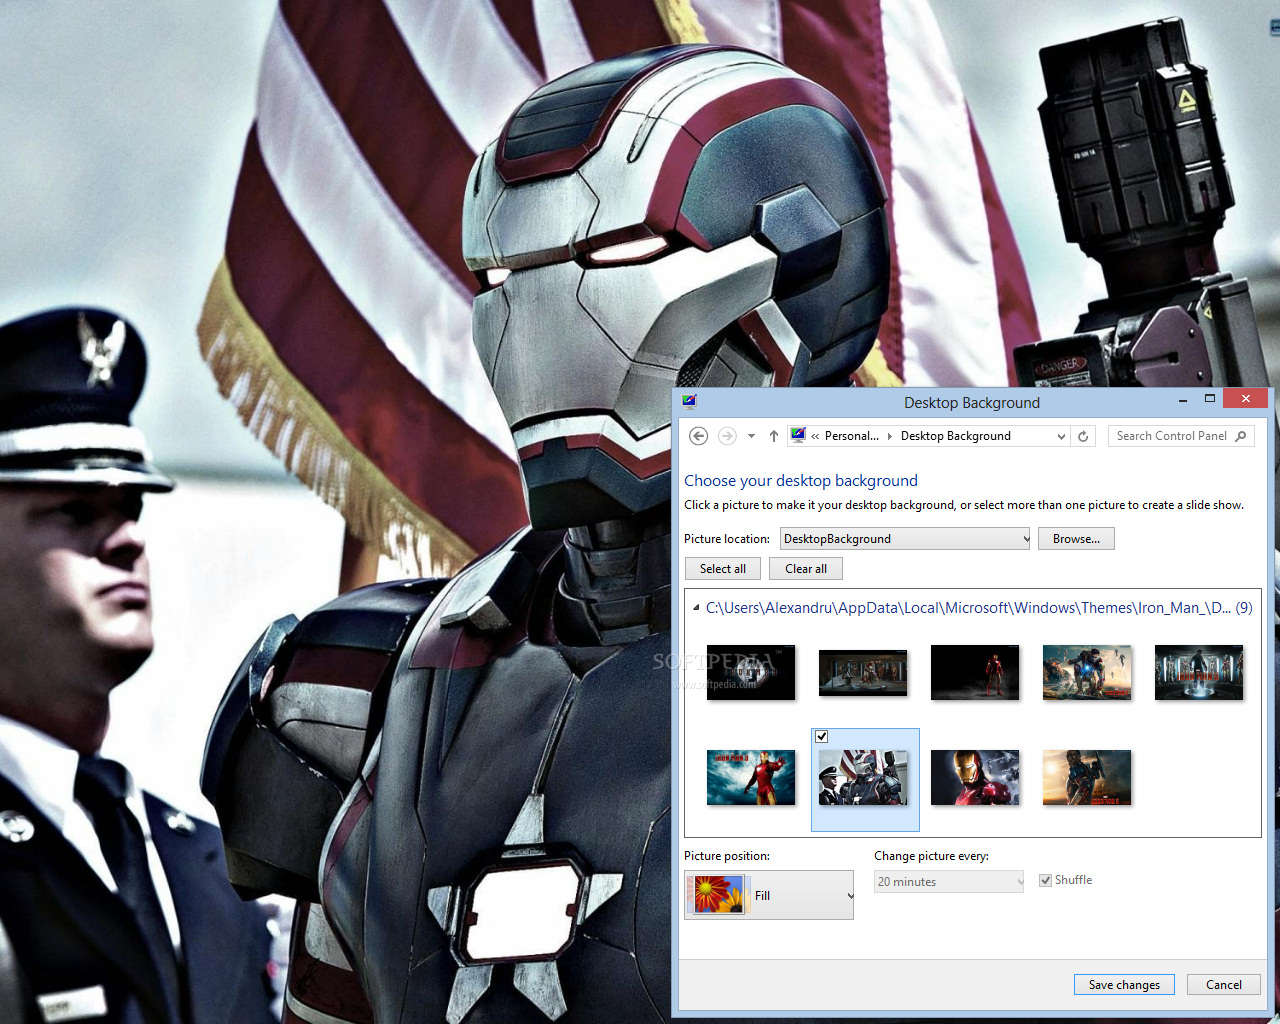
Task: Click the search magnifier icon
Action: (1241, 436)
